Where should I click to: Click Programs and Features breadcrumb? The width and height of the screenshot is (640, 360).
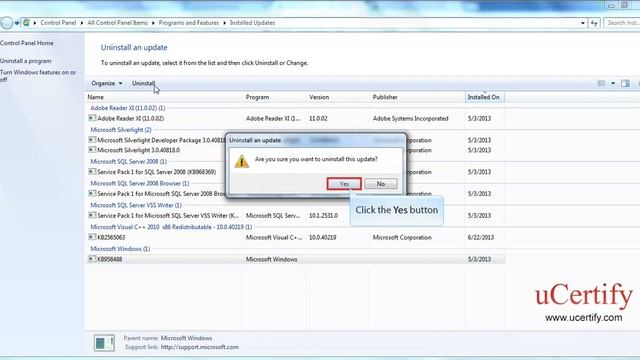[189, 23]
